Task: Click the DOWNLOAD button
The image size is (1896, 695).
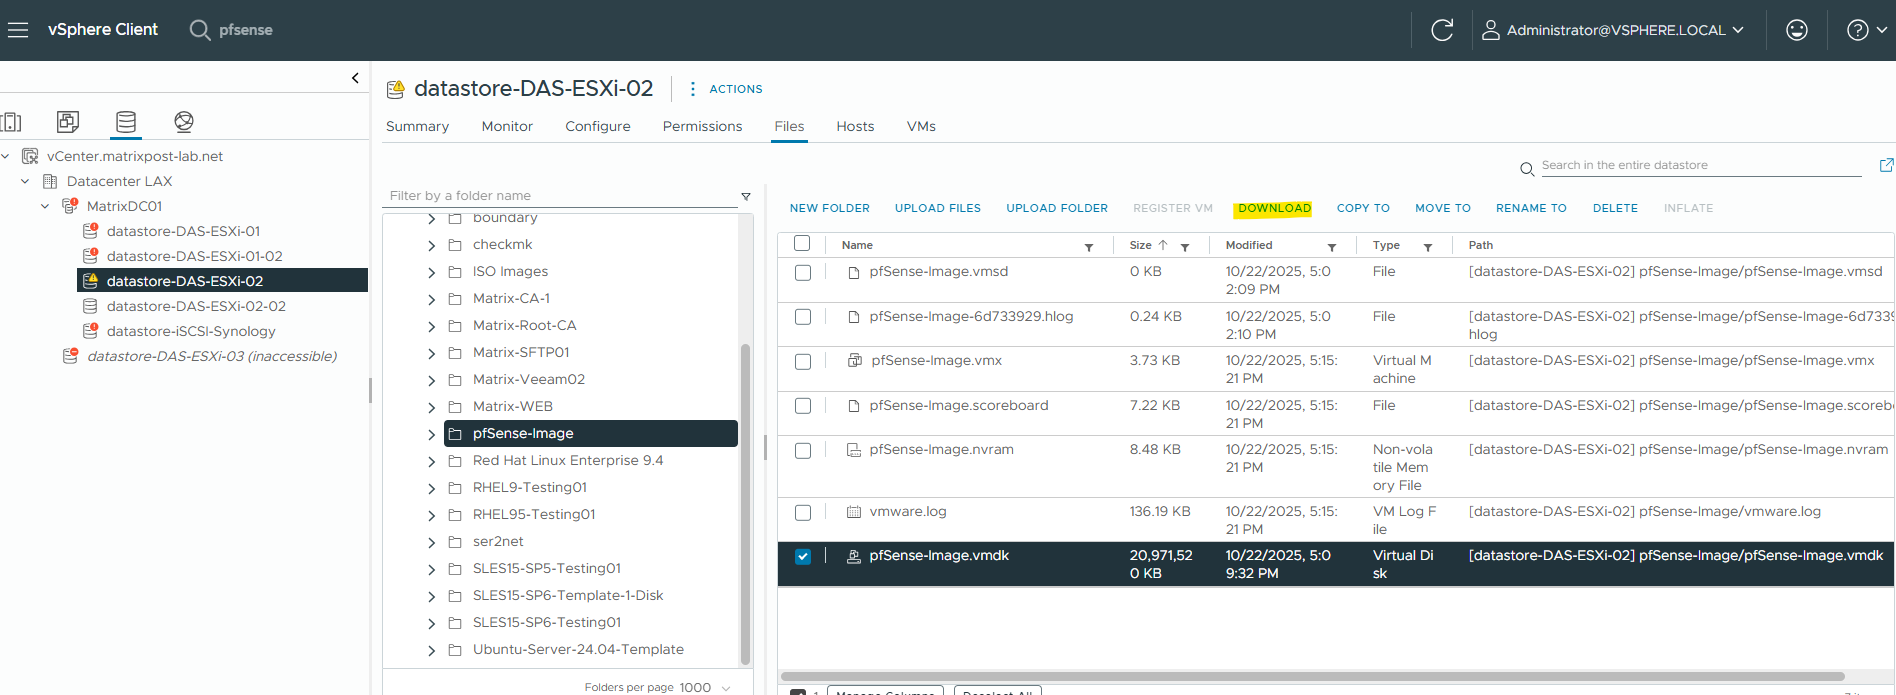Action: tap(1274, 208)
